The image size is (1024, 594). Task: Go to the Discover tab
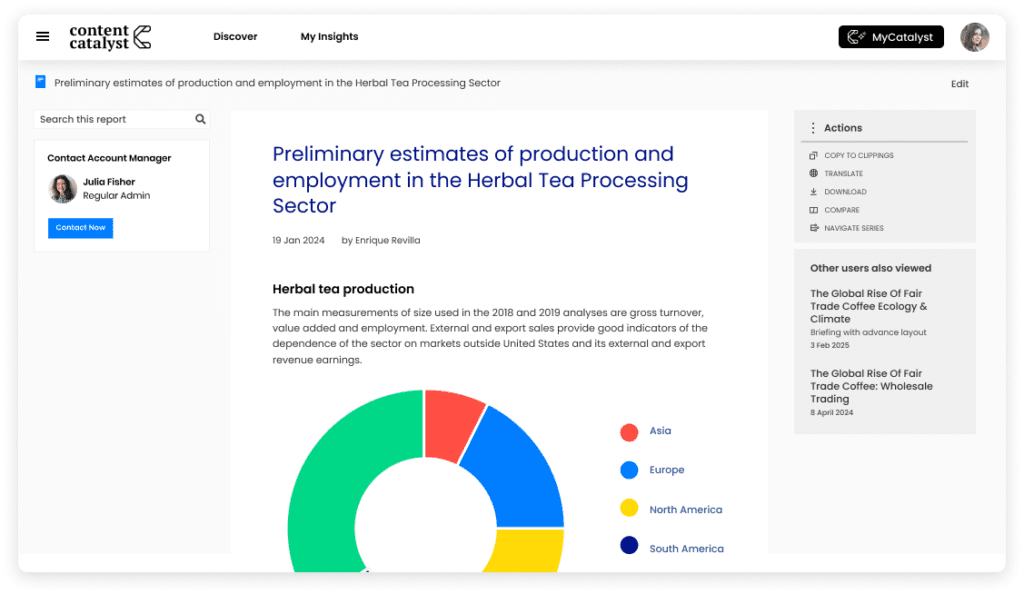click(x=235, y=37)
